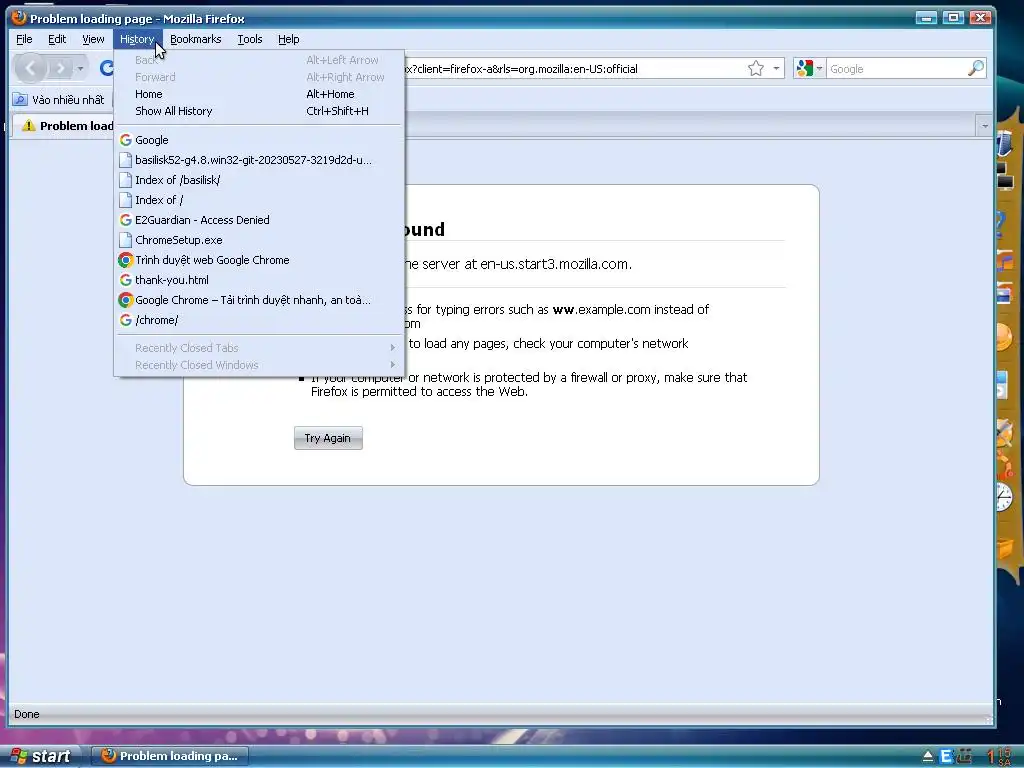Click the Reload page icon
The height and width of the screenshot is (768, 1024).
[106, 68]
